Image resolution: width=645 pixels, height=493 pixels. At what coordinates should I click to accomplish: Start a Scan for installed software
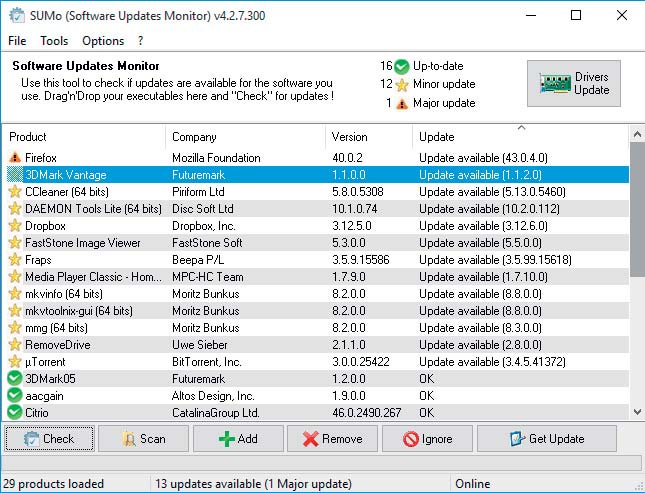[144, 439]
